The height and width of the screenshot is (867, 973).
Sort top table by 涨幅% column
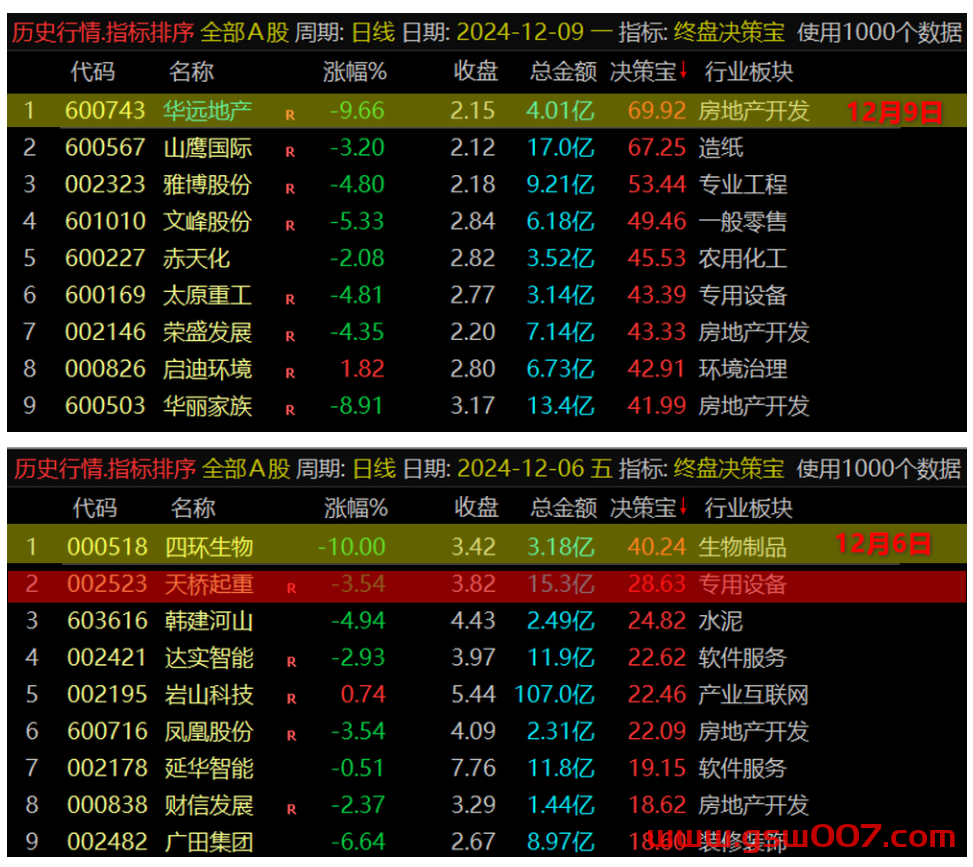point(355,72)
